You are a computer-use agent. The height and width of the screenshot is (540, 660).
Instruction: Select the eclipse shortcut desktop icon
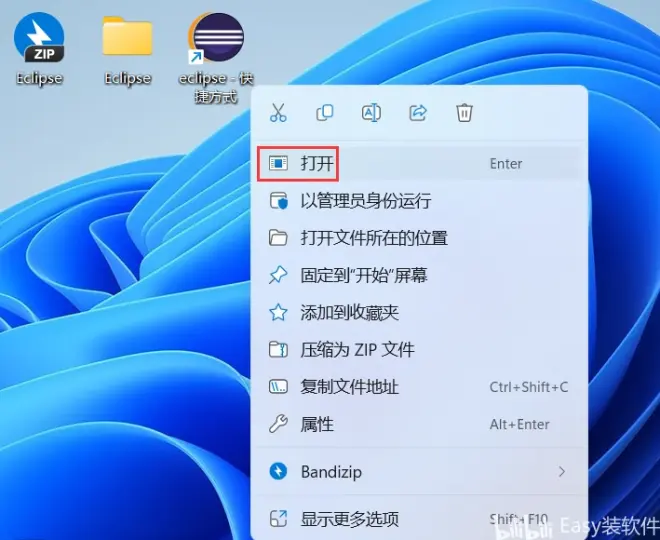click(216, 58)
